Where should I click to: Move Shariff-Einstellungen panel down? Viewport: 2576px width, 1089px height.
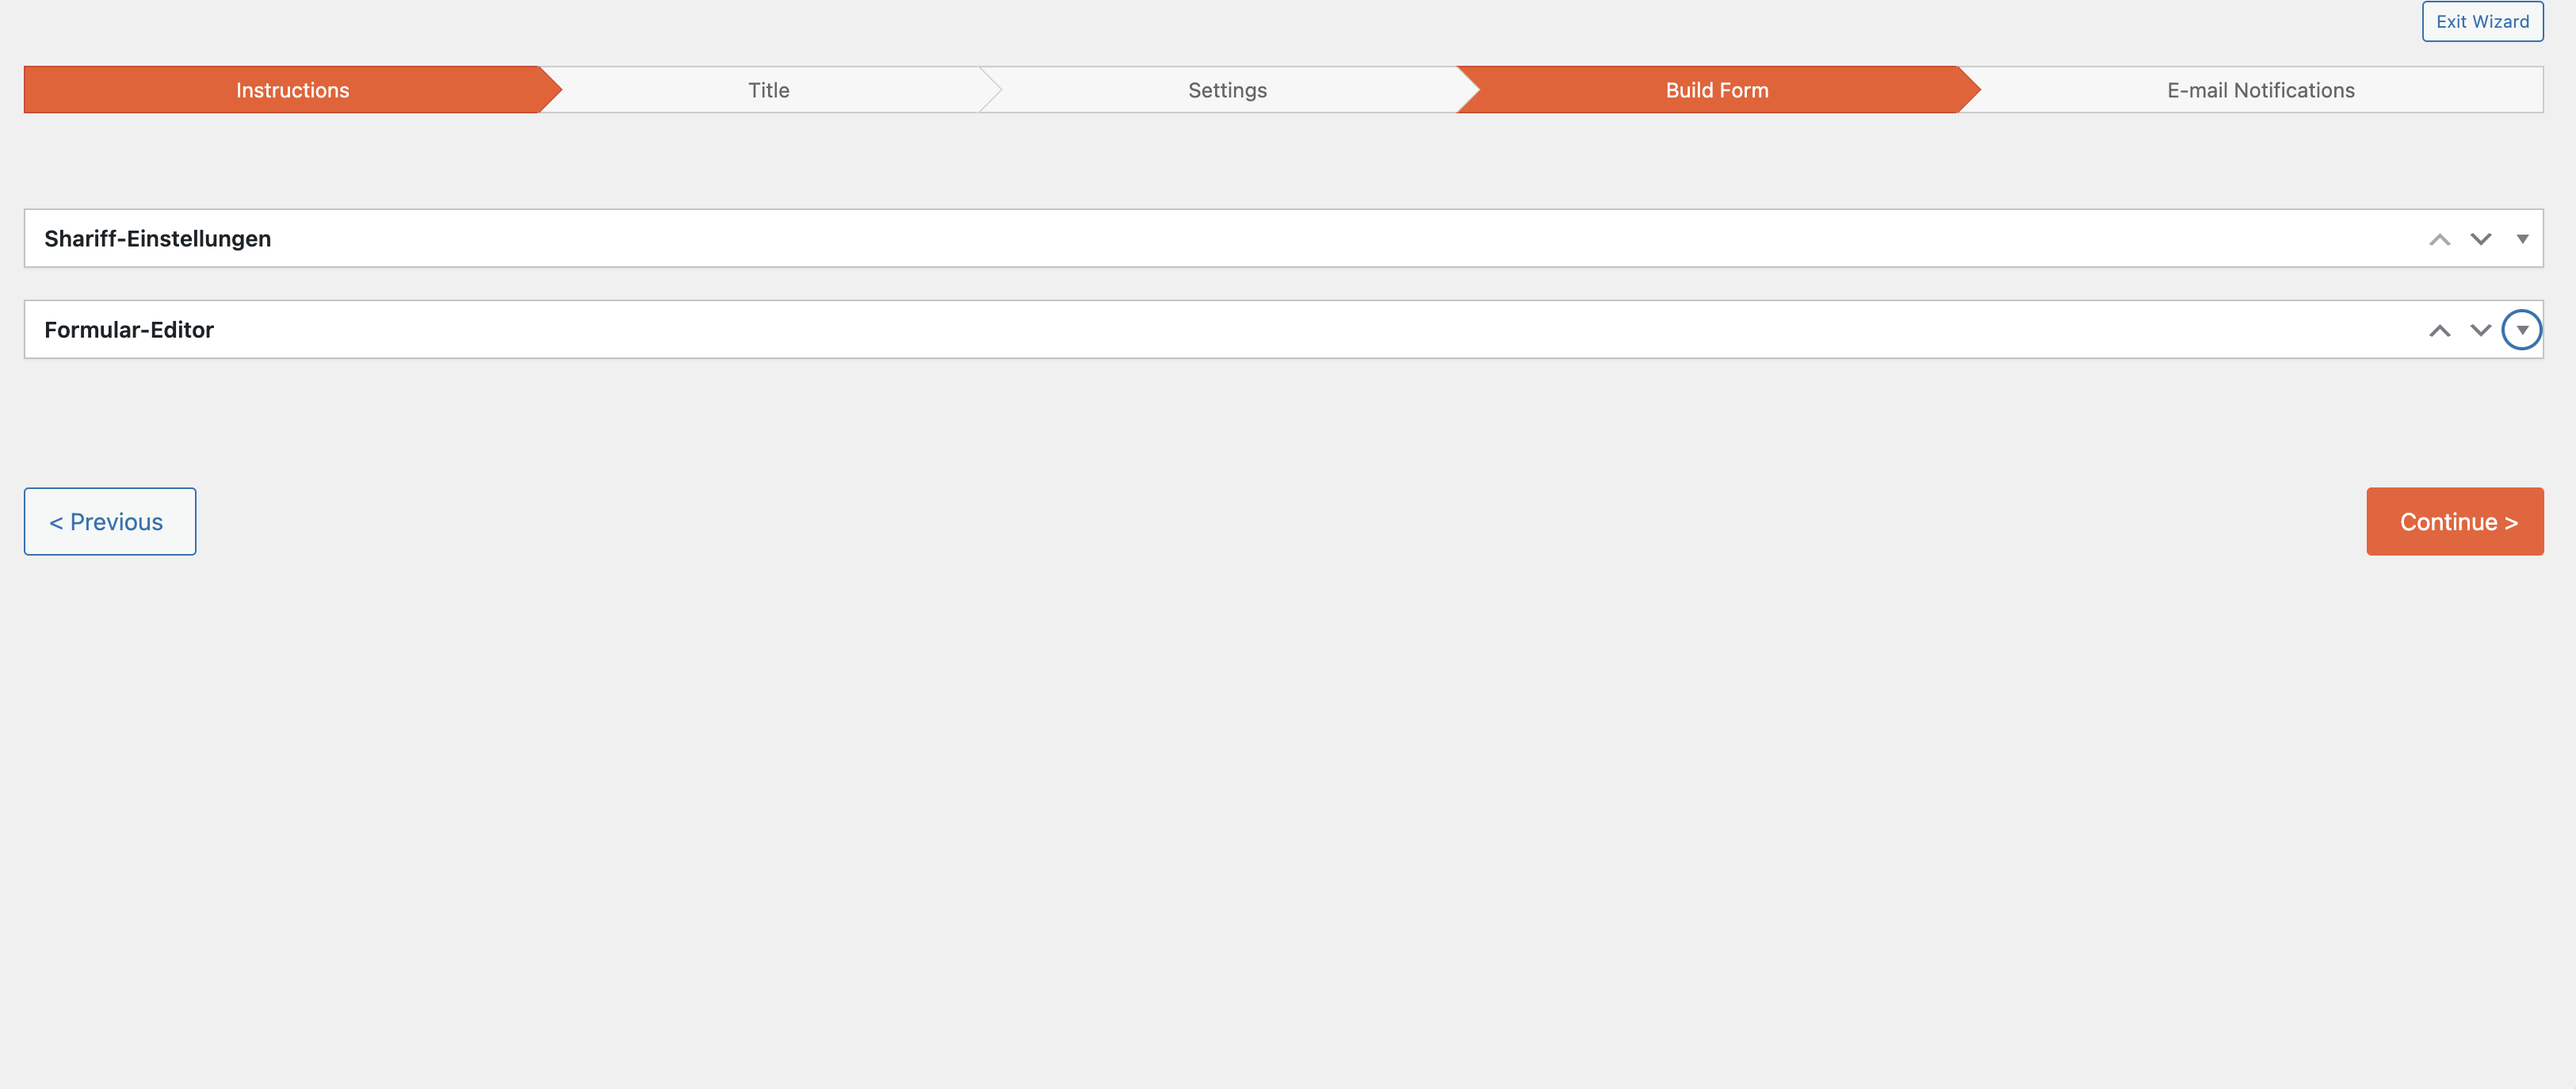(2480, 239)
